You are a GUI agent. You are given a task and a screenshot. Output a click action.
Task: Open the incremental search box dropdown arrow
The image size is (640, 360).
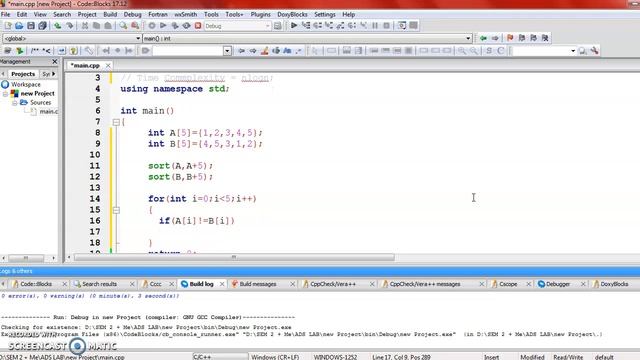click(x=227, y=51)
